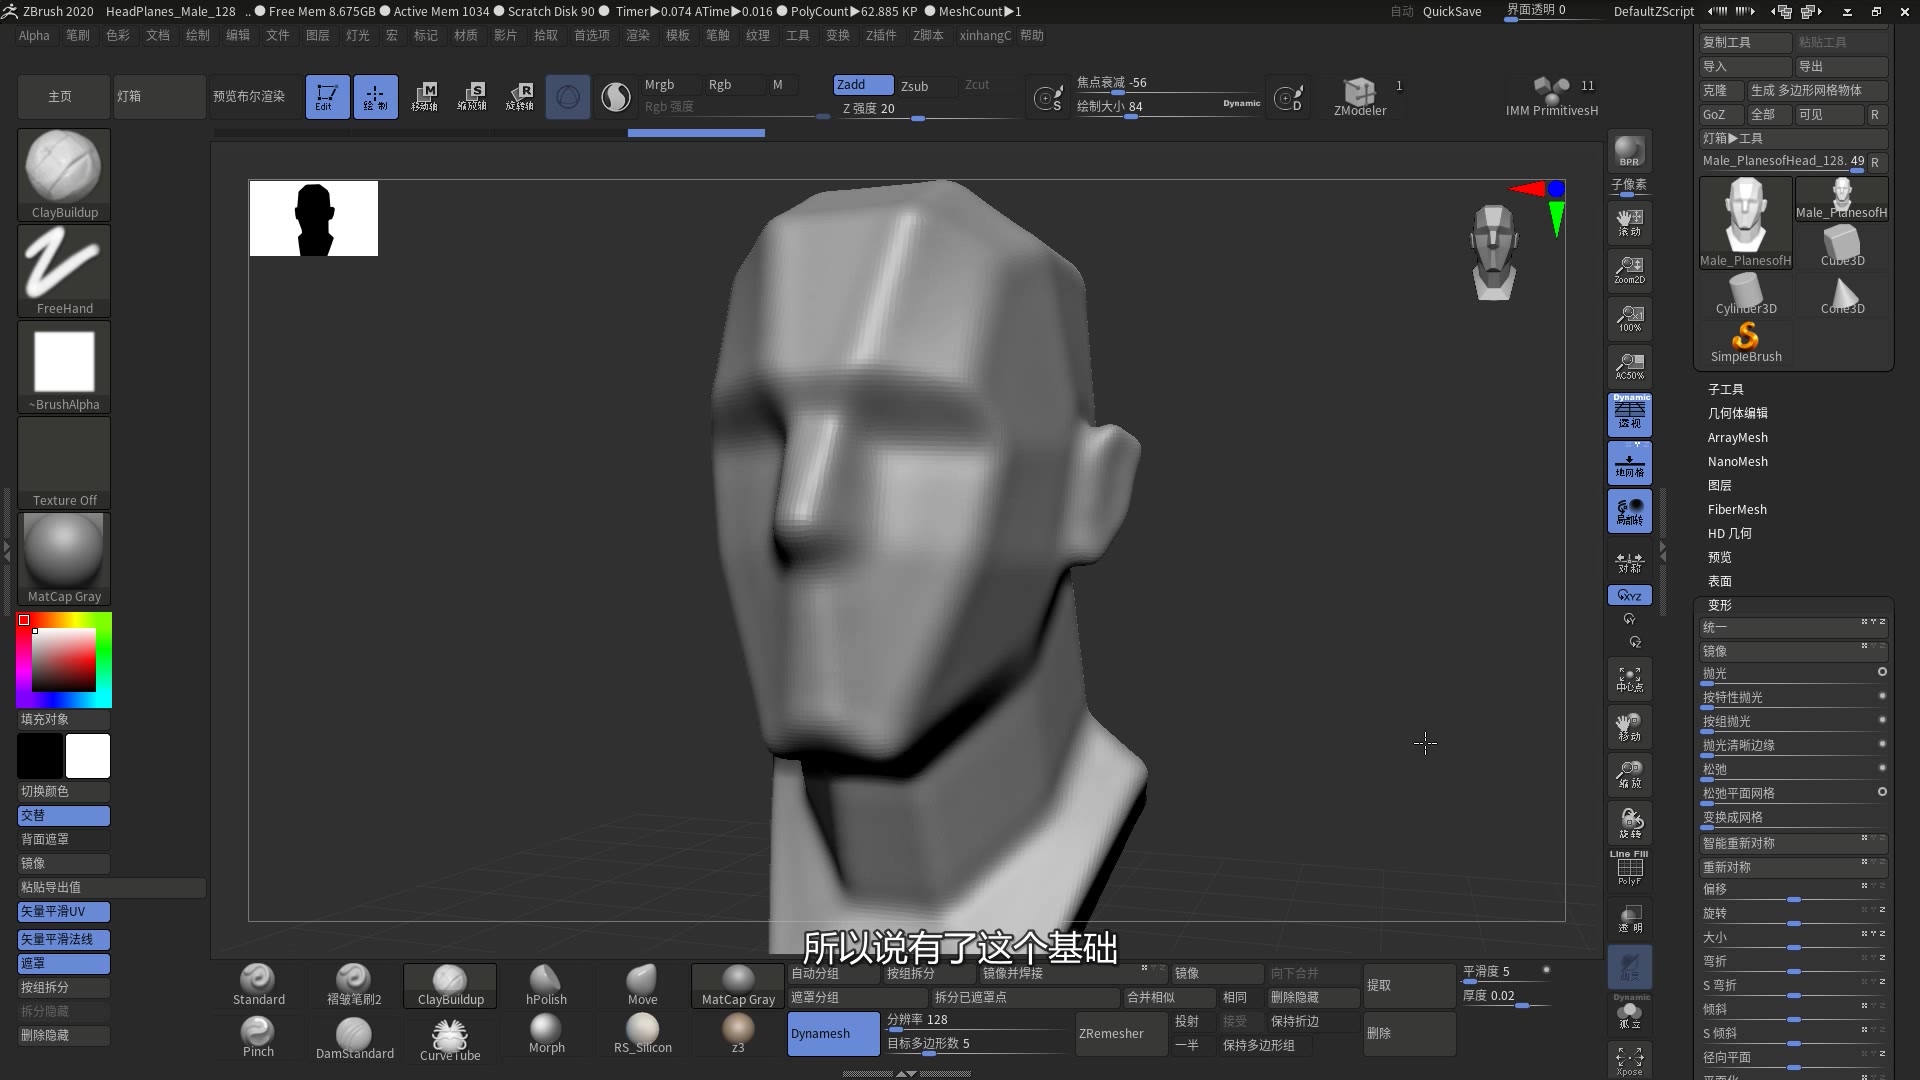This screenshot has height=1080, width=1920.
Task: Select the hPolish brush
Action: point(546,984)
